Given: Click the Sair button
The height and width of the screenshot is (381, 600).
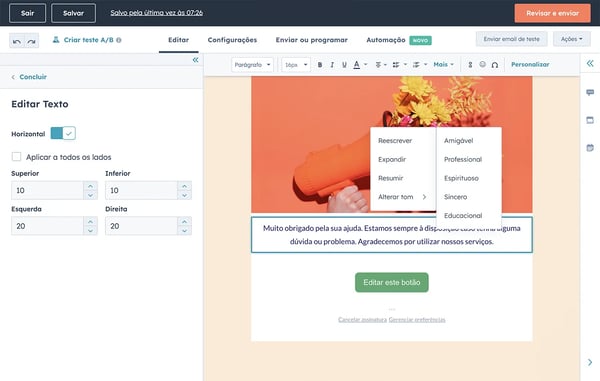Looking at the screenshot, I should [28, 13].
